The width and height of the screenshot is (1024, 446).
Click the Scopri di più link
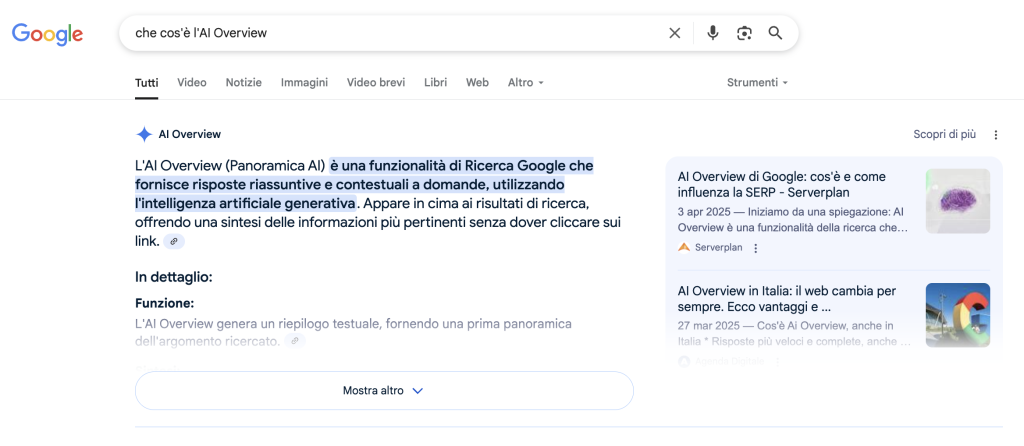coord(944,135)
